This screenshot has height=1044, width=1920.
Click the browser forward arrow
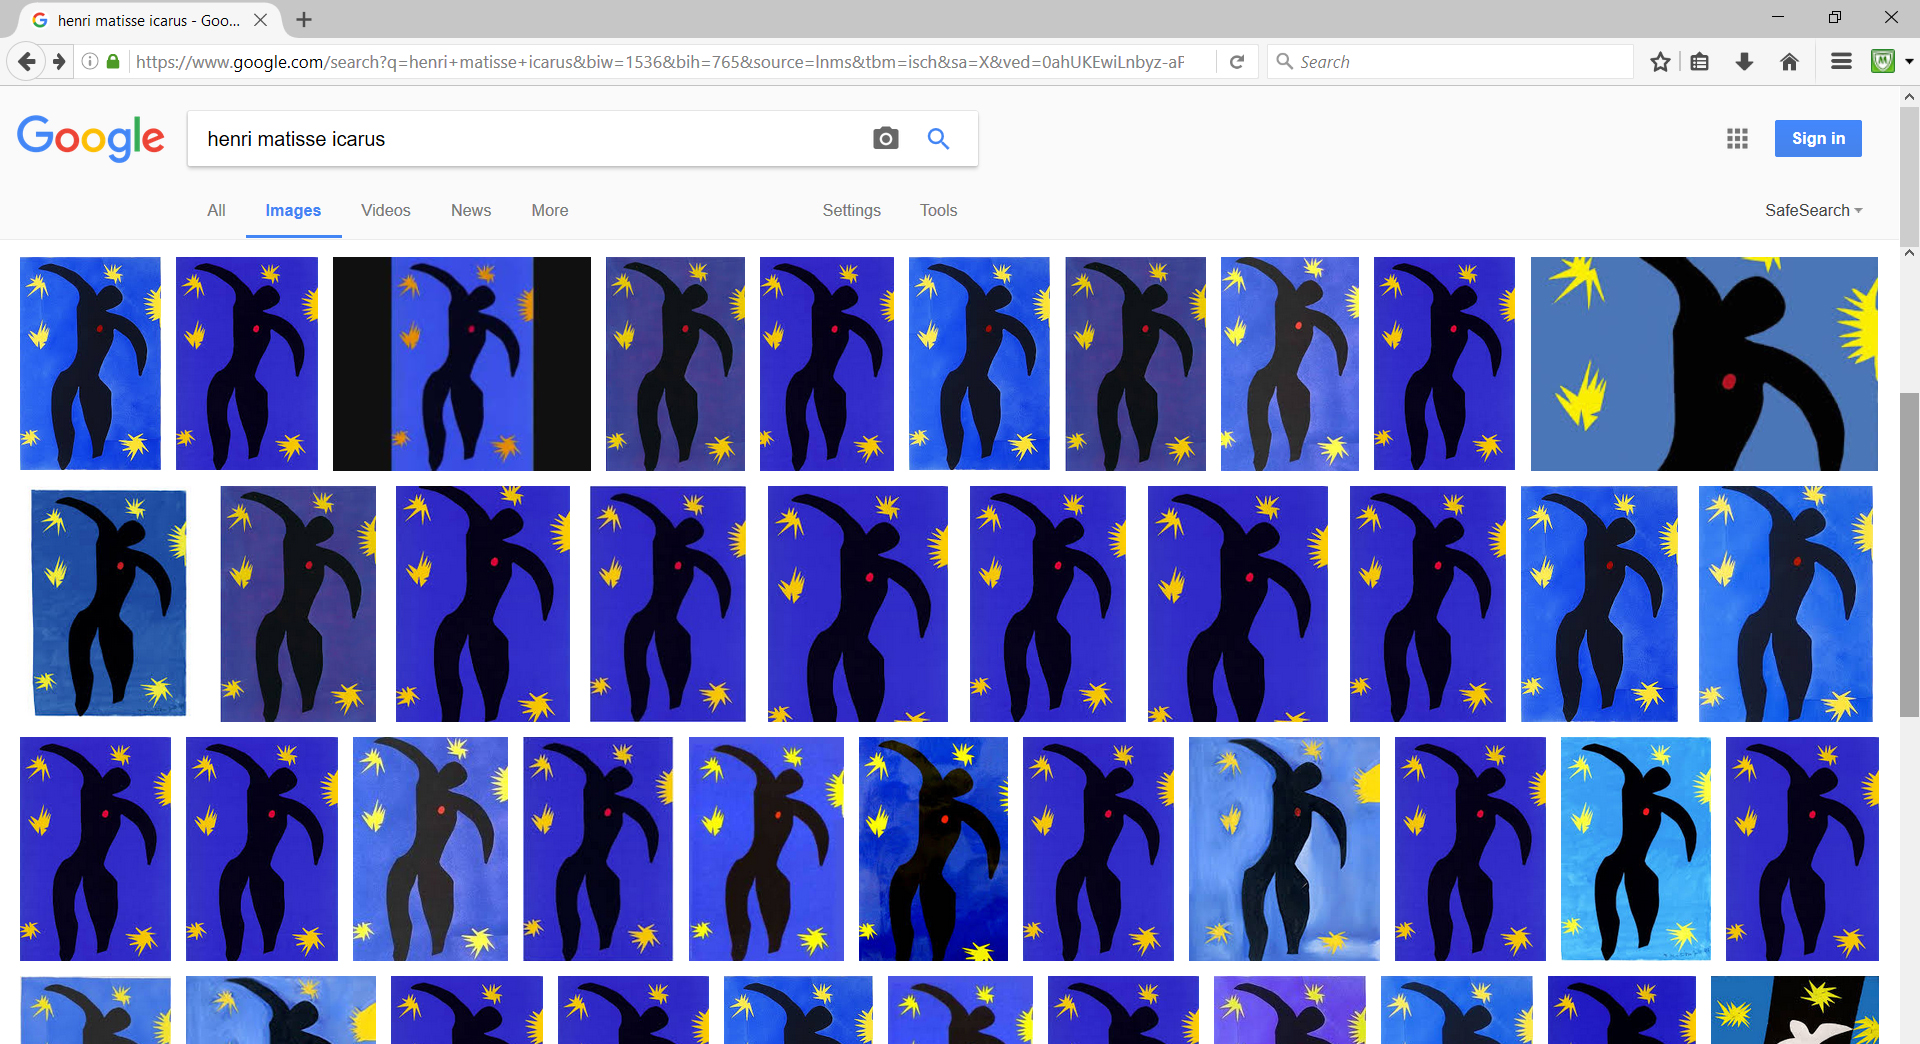point(59,62)
